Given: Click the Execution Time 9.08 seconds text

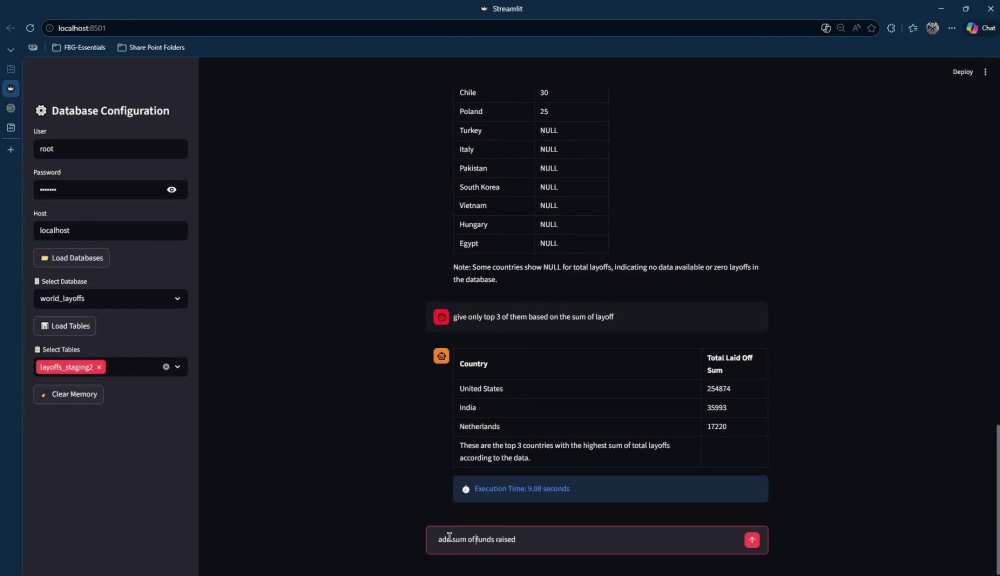Looking at the screenshot, I should [522, 489].
